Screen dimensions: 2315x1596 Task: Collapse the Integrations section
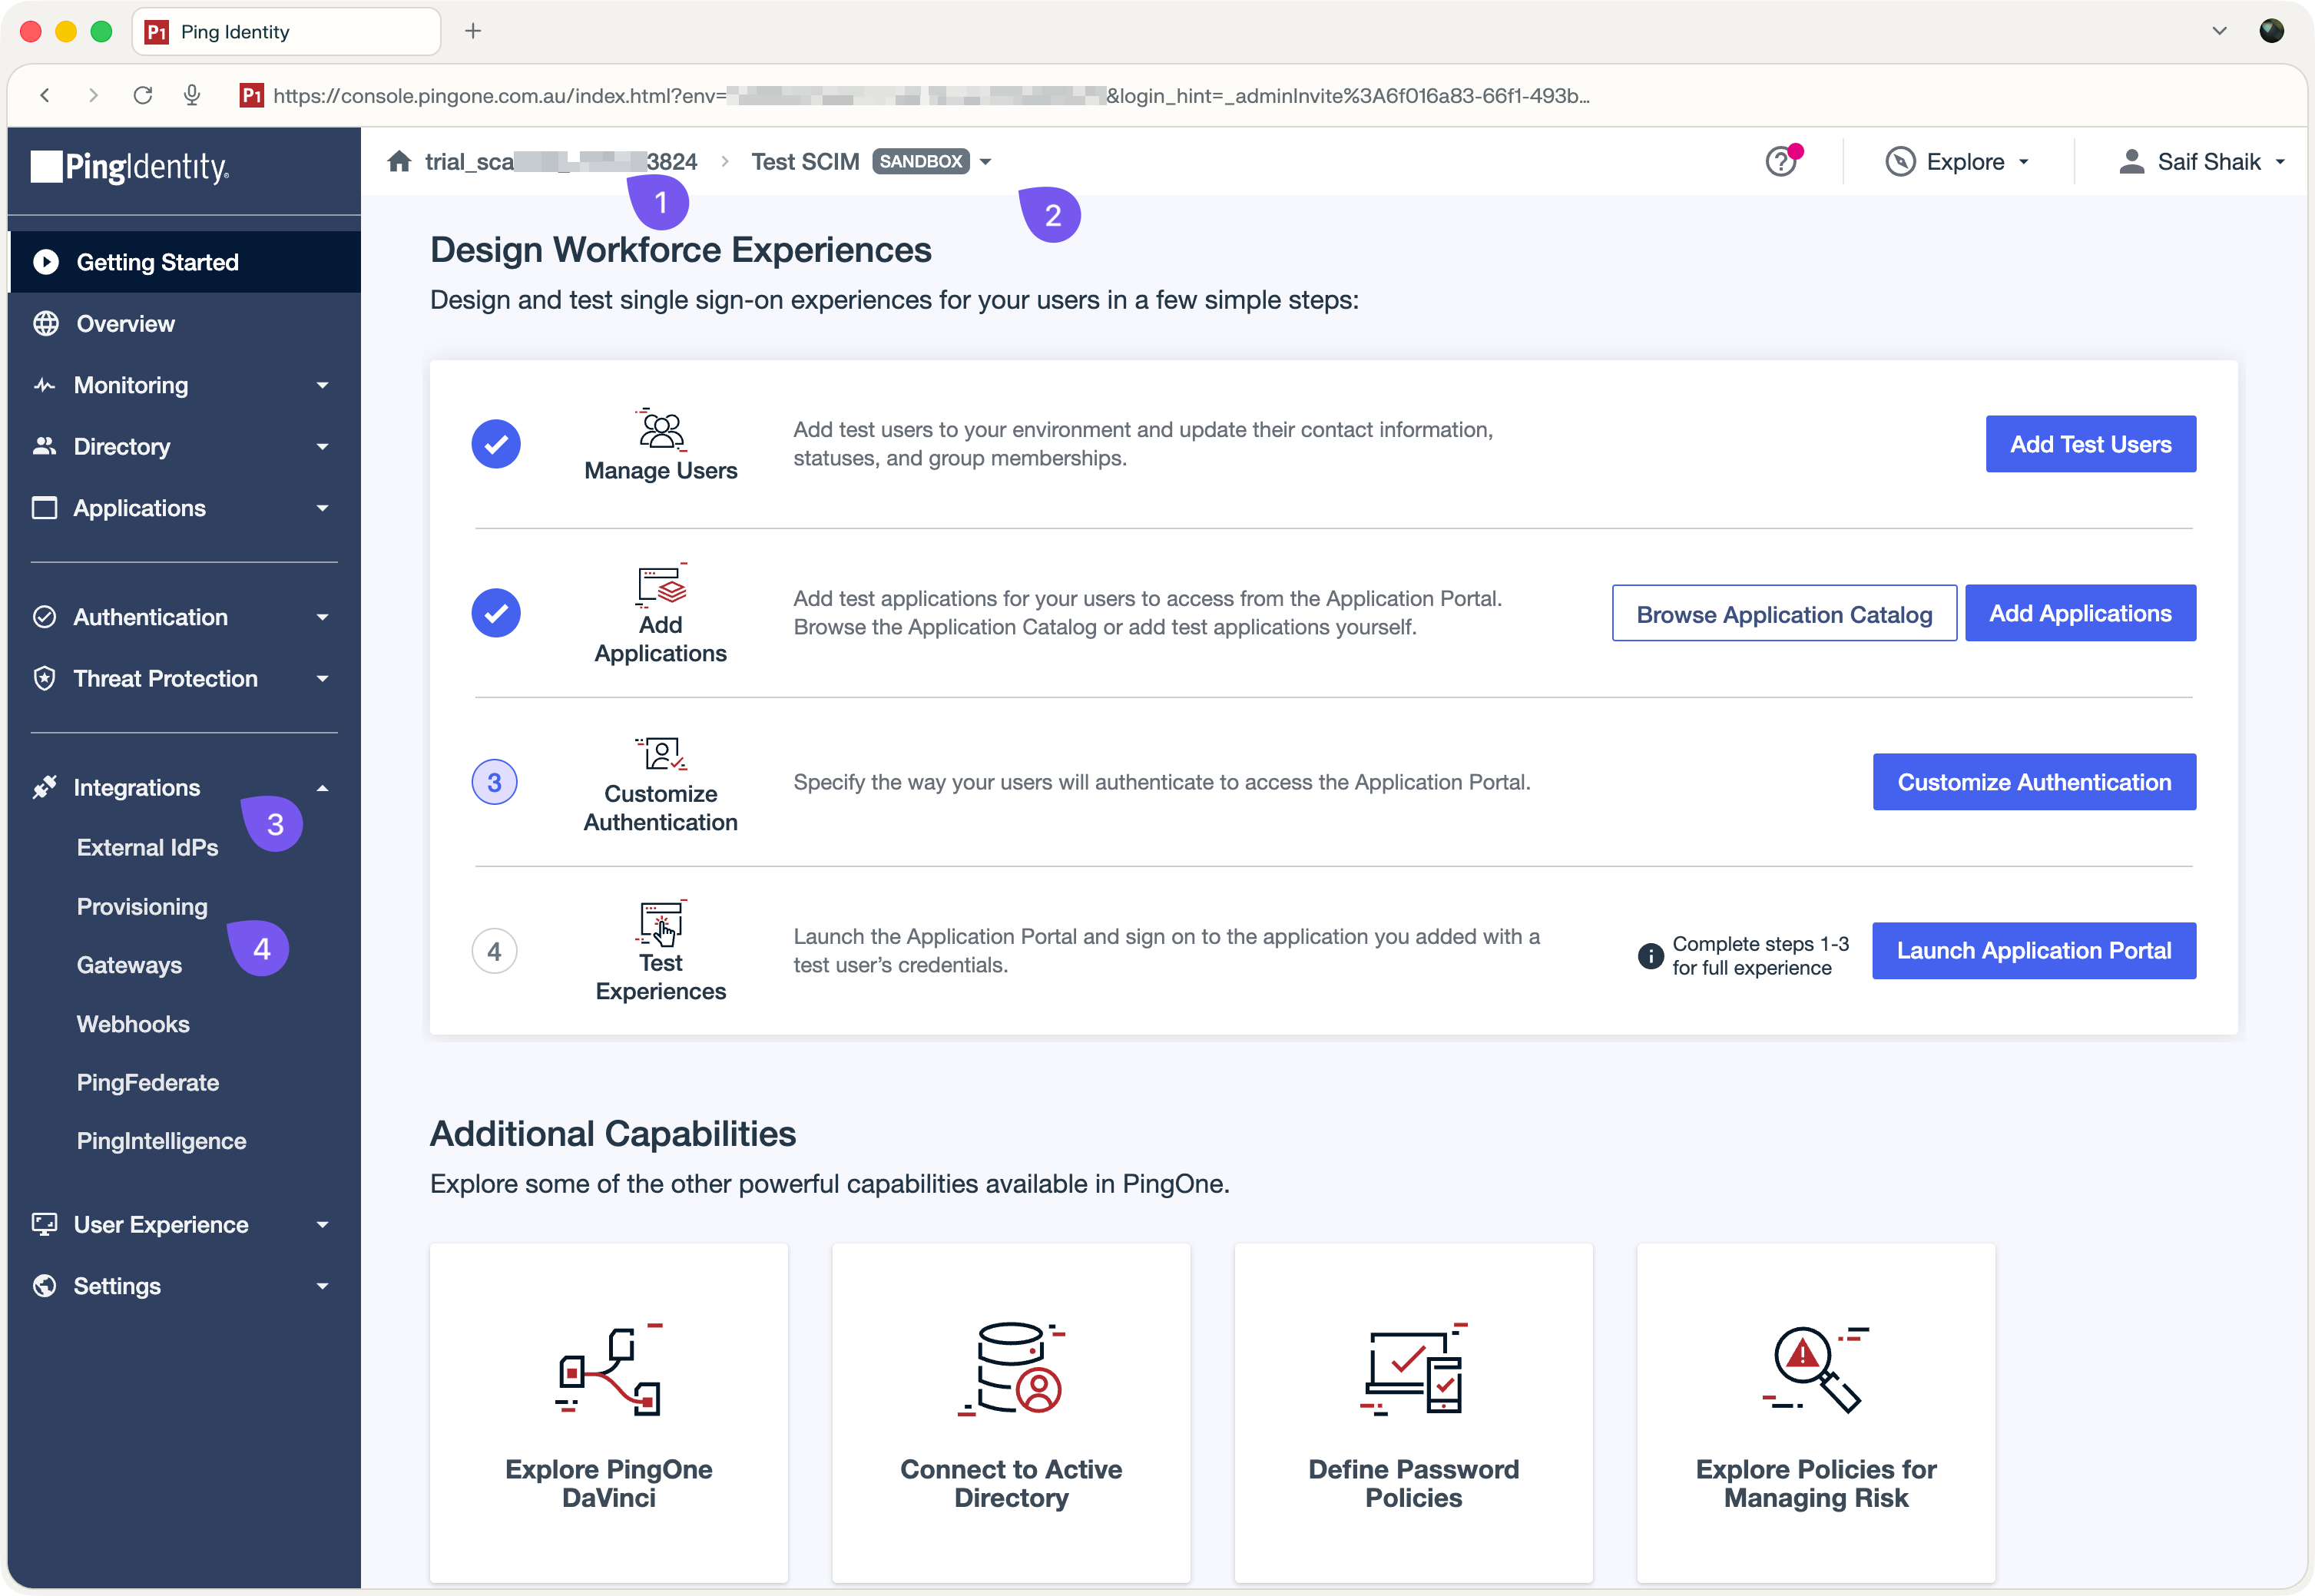(x=322, y=787)
